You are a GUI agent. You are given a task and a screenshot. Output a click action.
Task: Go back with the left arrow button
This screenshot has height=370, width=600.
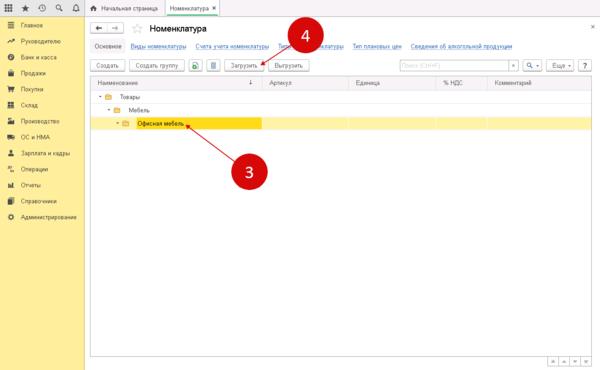point(99,28)
